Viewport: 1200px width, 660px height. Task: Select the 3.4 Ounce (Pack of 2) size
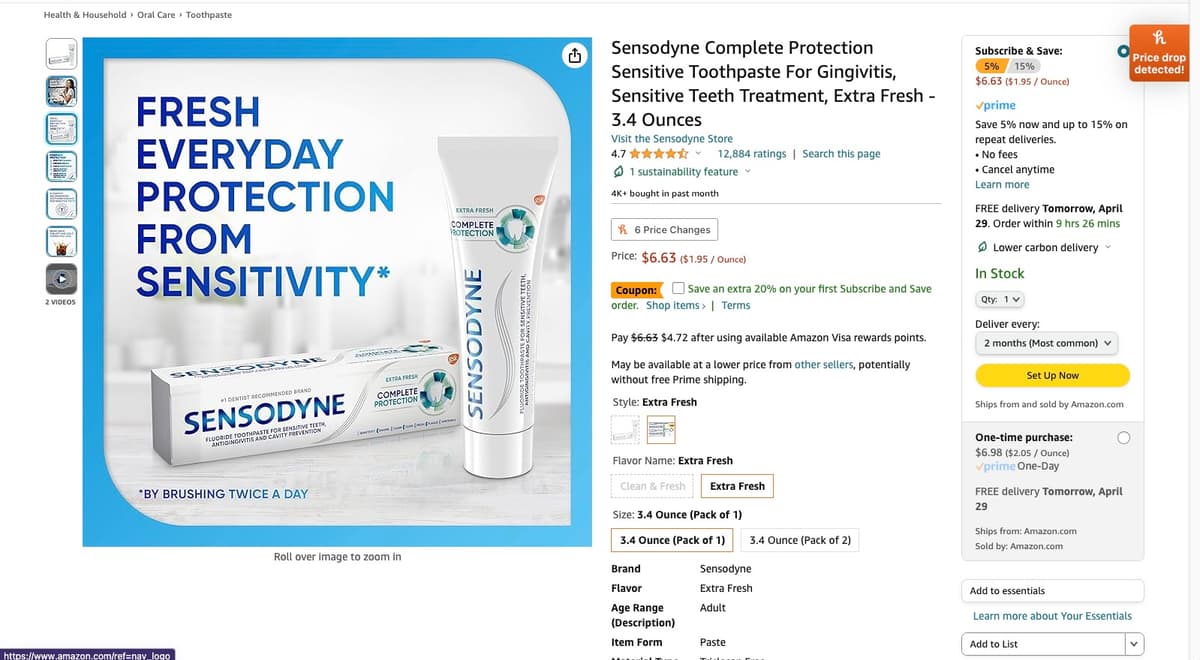point(800,540)
